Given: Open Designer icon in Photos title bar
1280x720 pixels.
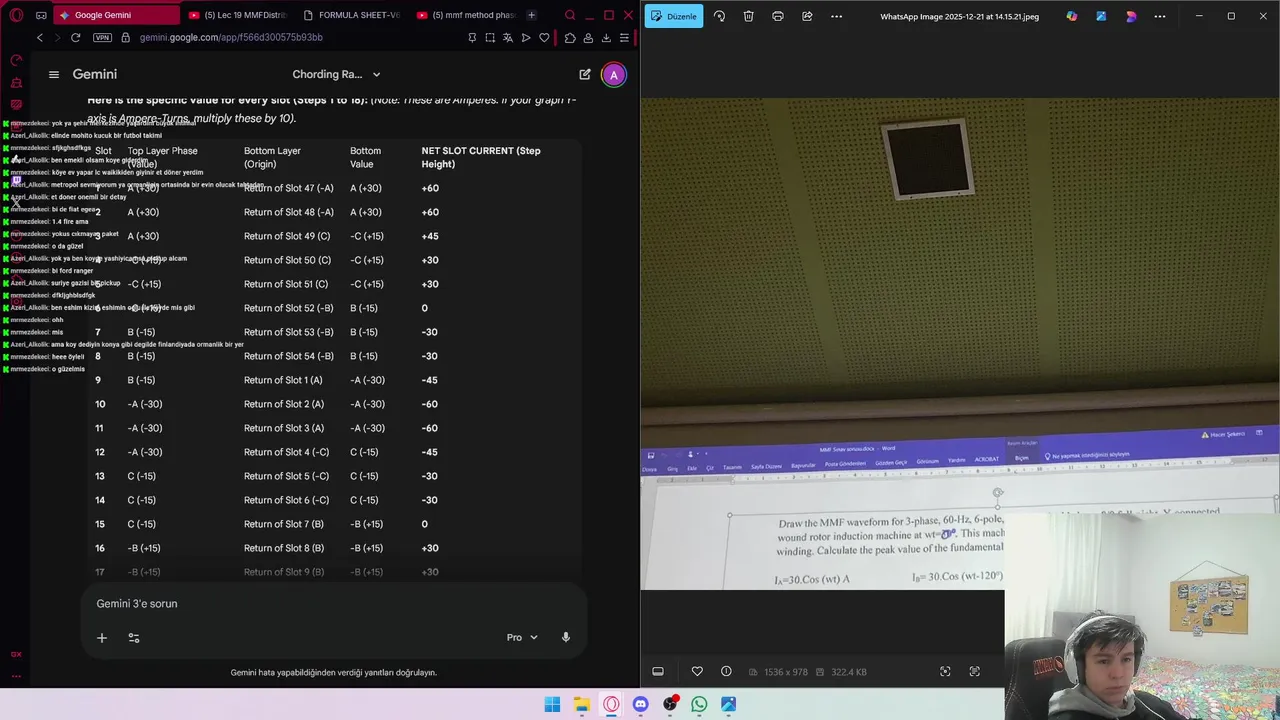Looking at the screenshot, I should 1101,16.
